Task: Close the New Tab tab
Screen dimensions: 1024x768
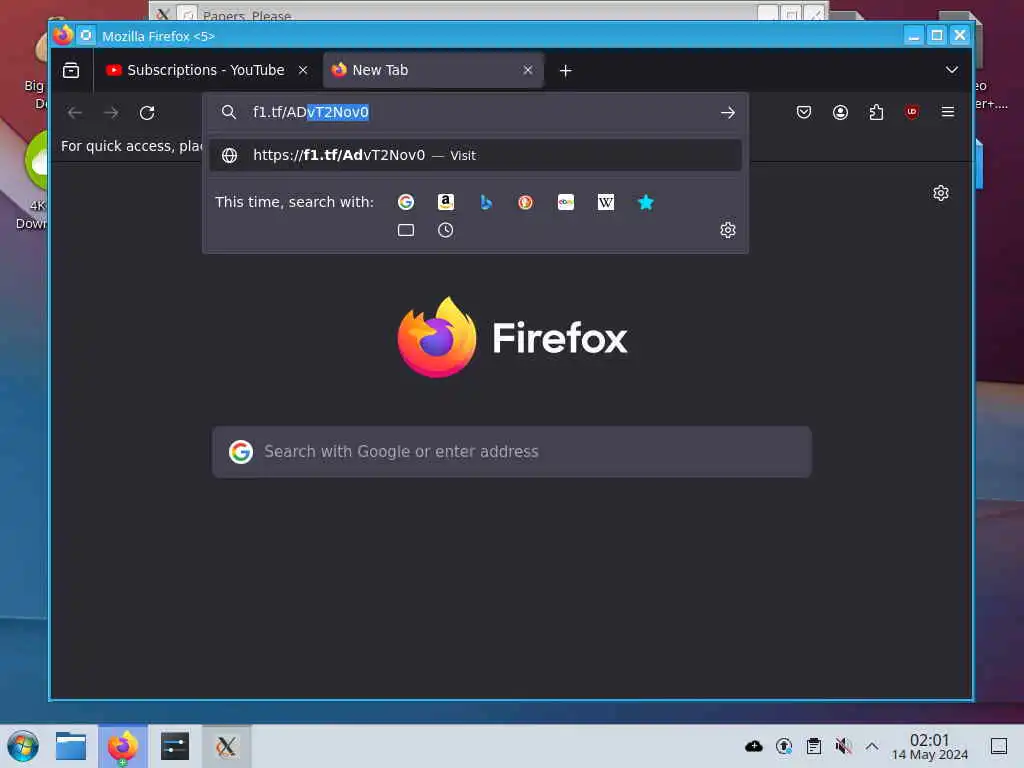Action: click(528, 70)
